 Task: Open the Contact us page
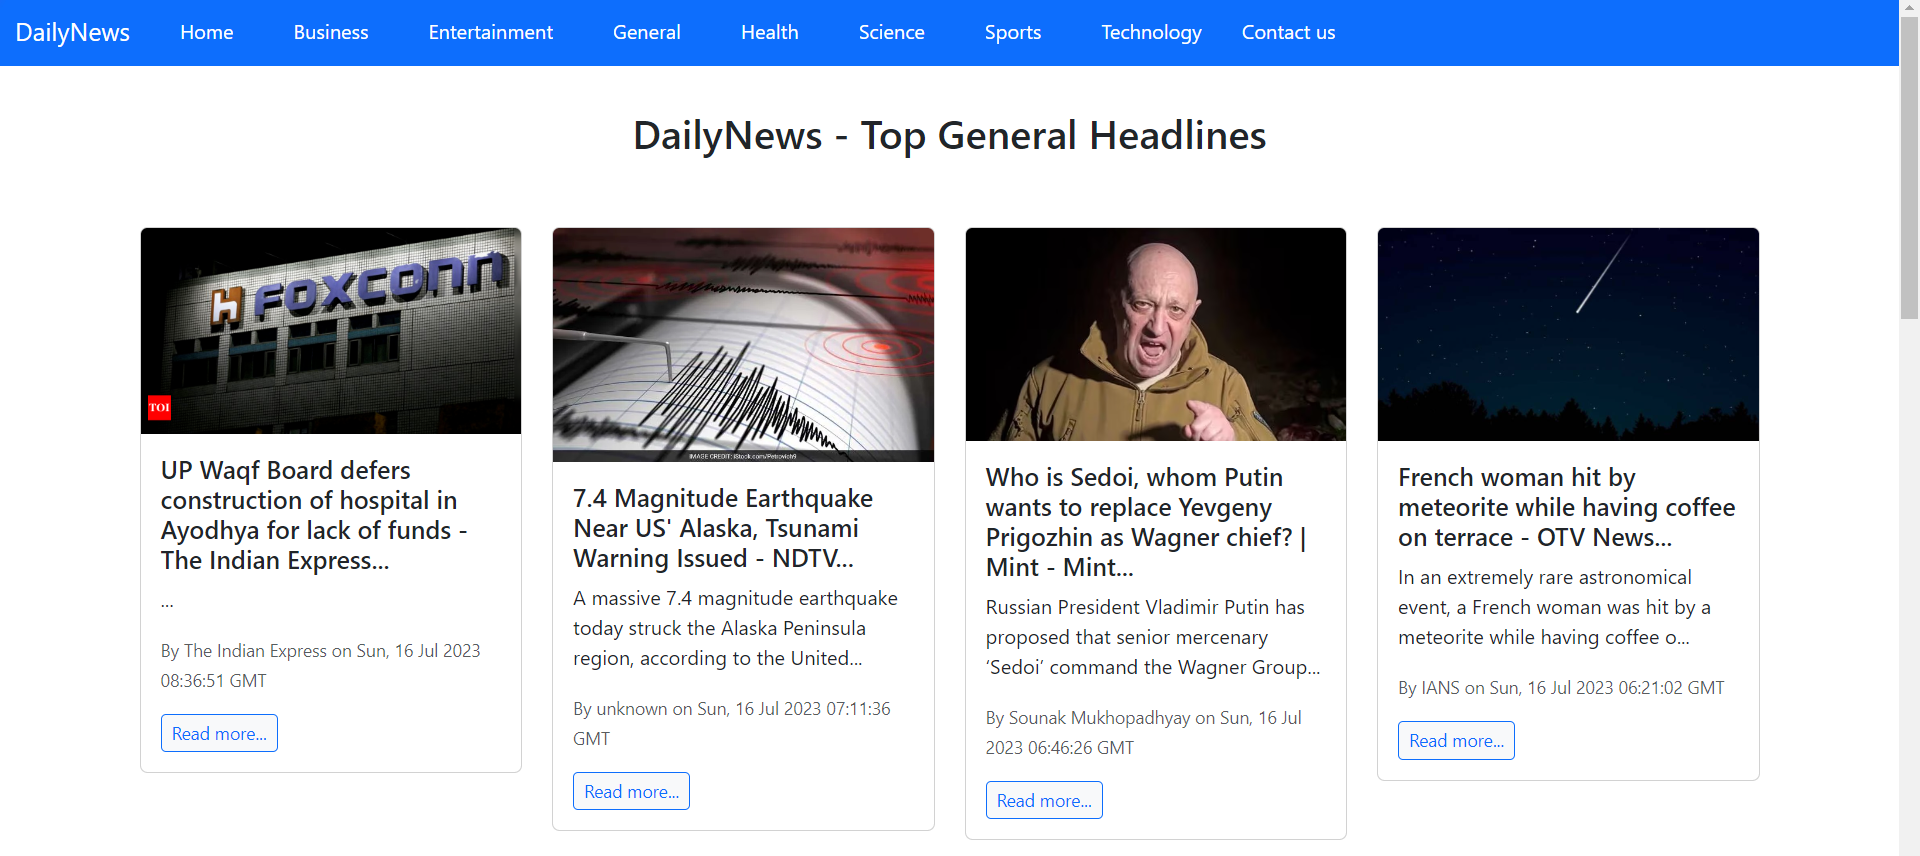coord(1288,32)
